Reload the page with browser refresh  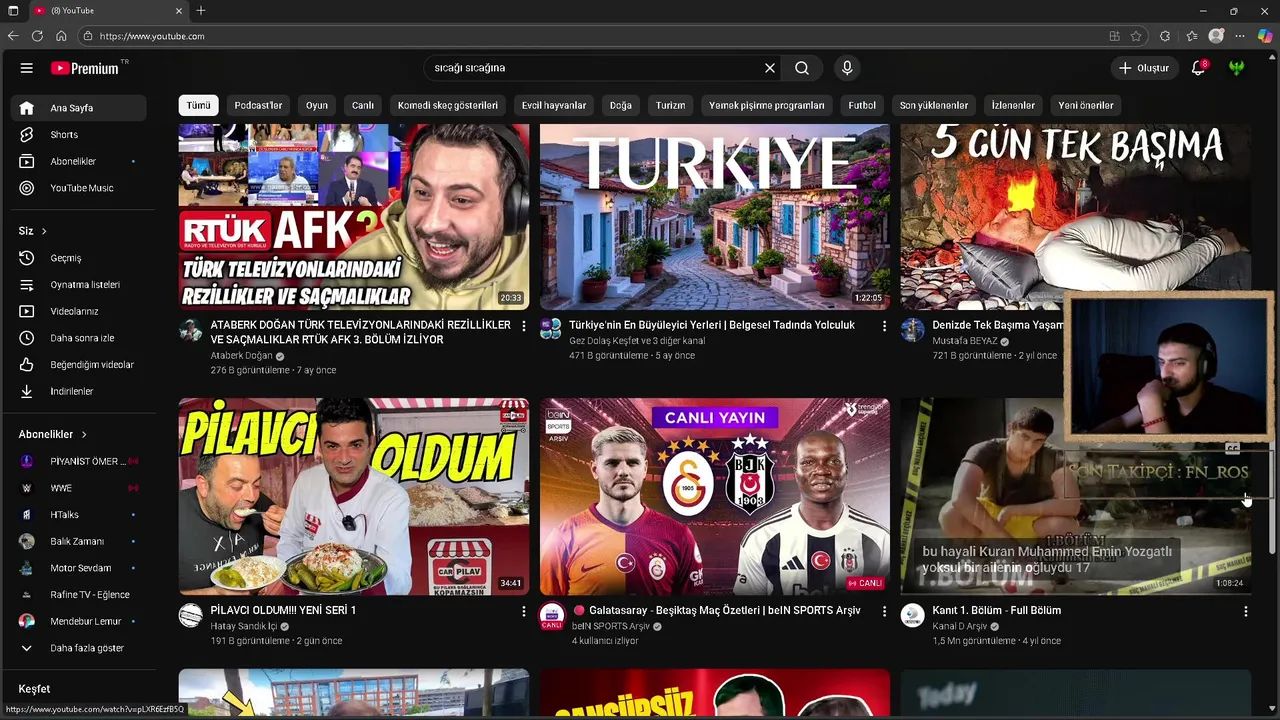pyautogui.click(x=37, y=36)
